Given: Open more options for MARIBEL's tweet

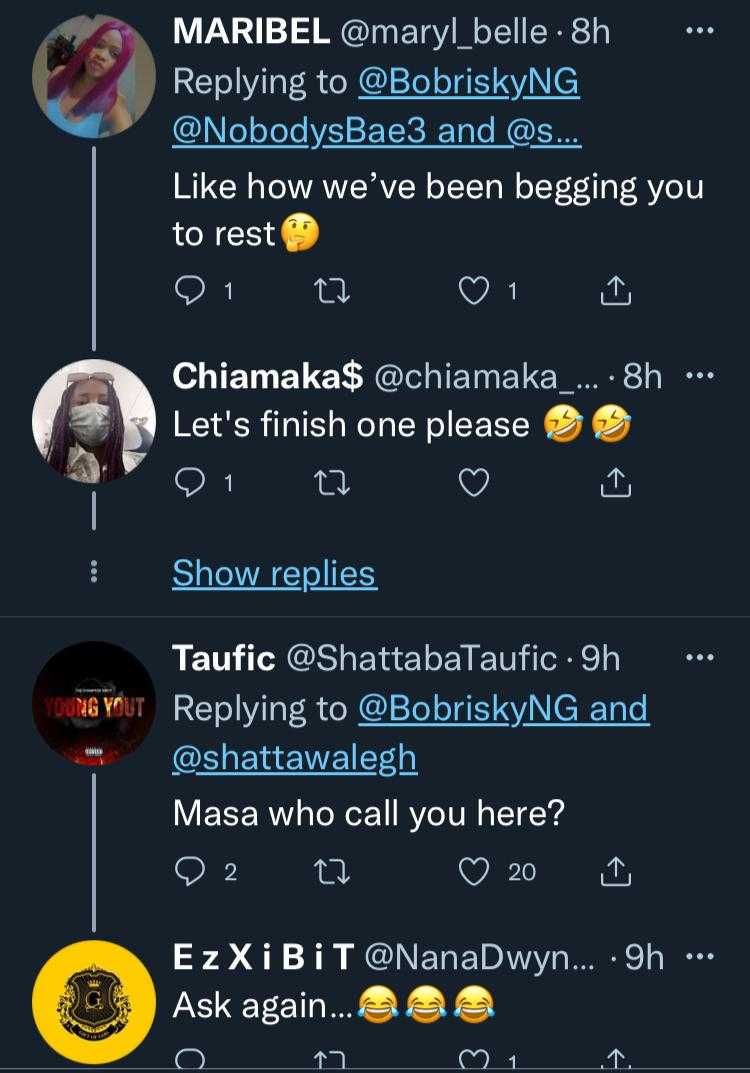Looking at the screenshot, I should pos(699,32).
